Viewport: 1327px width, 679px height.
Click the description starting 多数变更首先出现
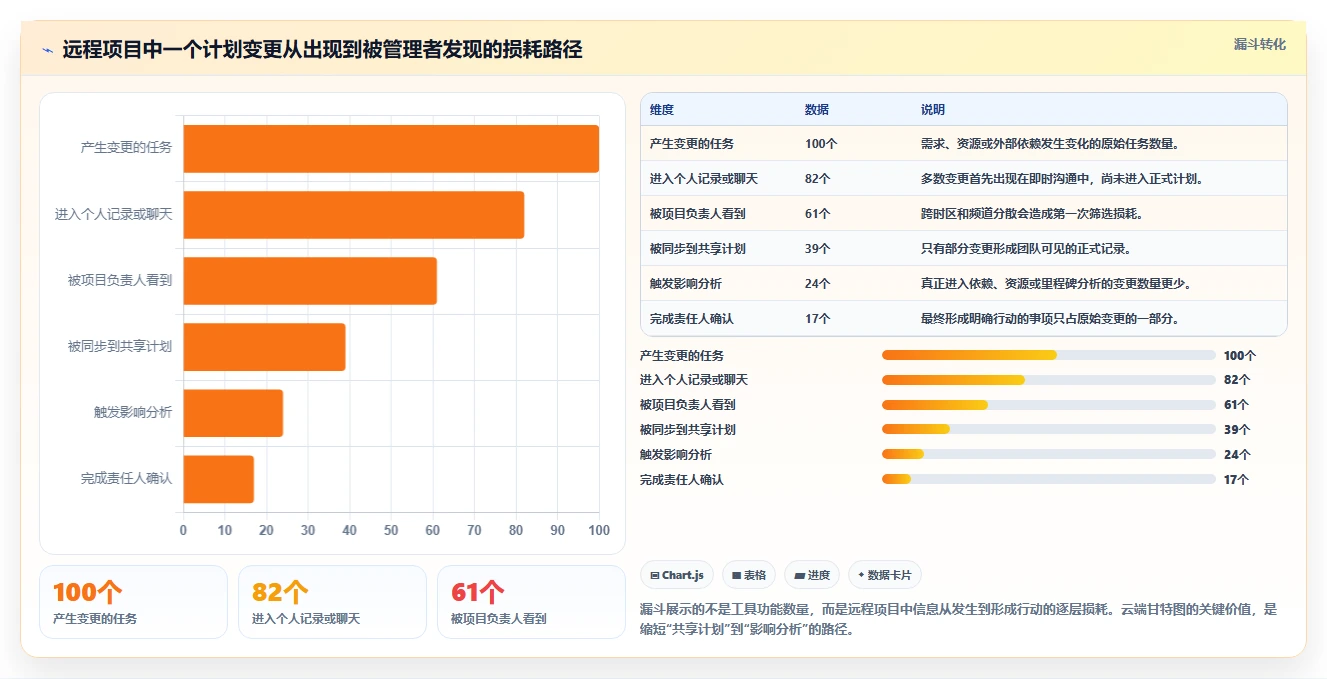(x=1062, y=179)
